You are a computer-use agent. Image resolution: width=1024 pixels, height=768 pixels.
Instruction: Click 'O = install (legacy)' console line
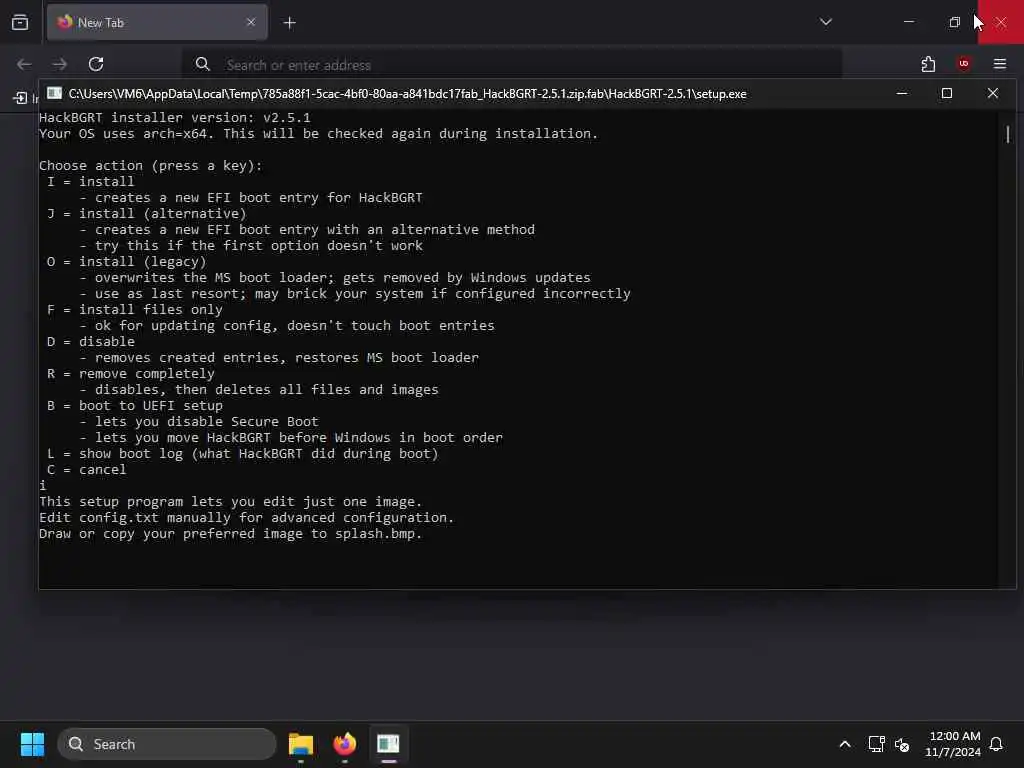126,262
